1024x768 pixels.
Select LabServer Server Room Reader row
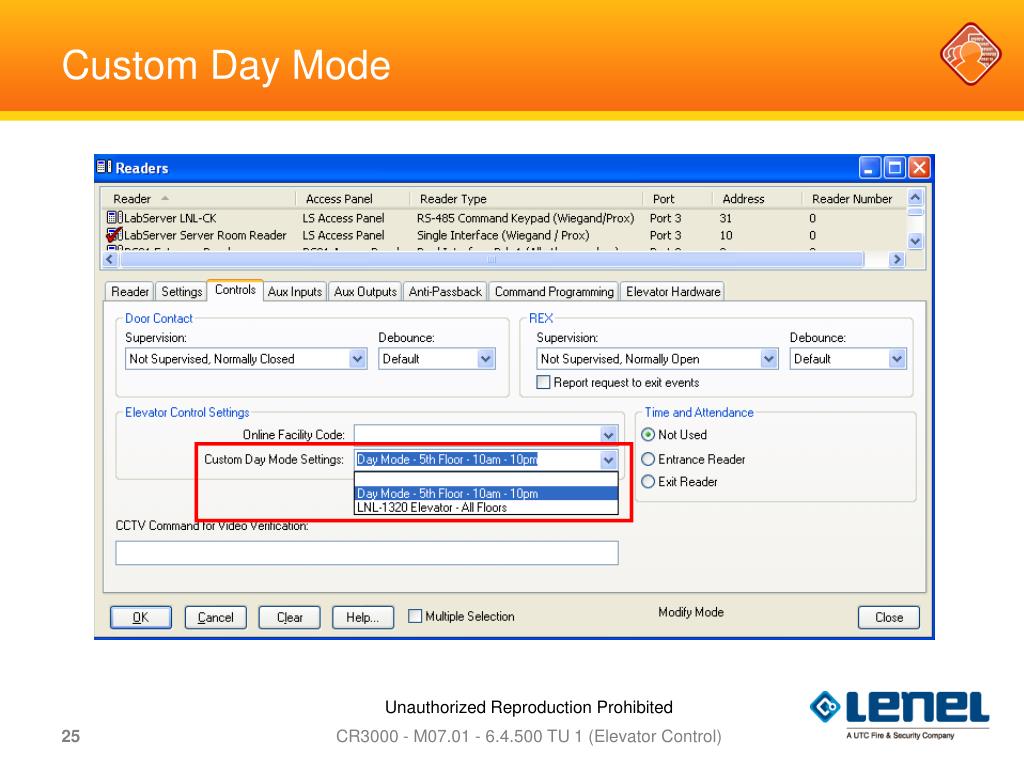[504, 235]
